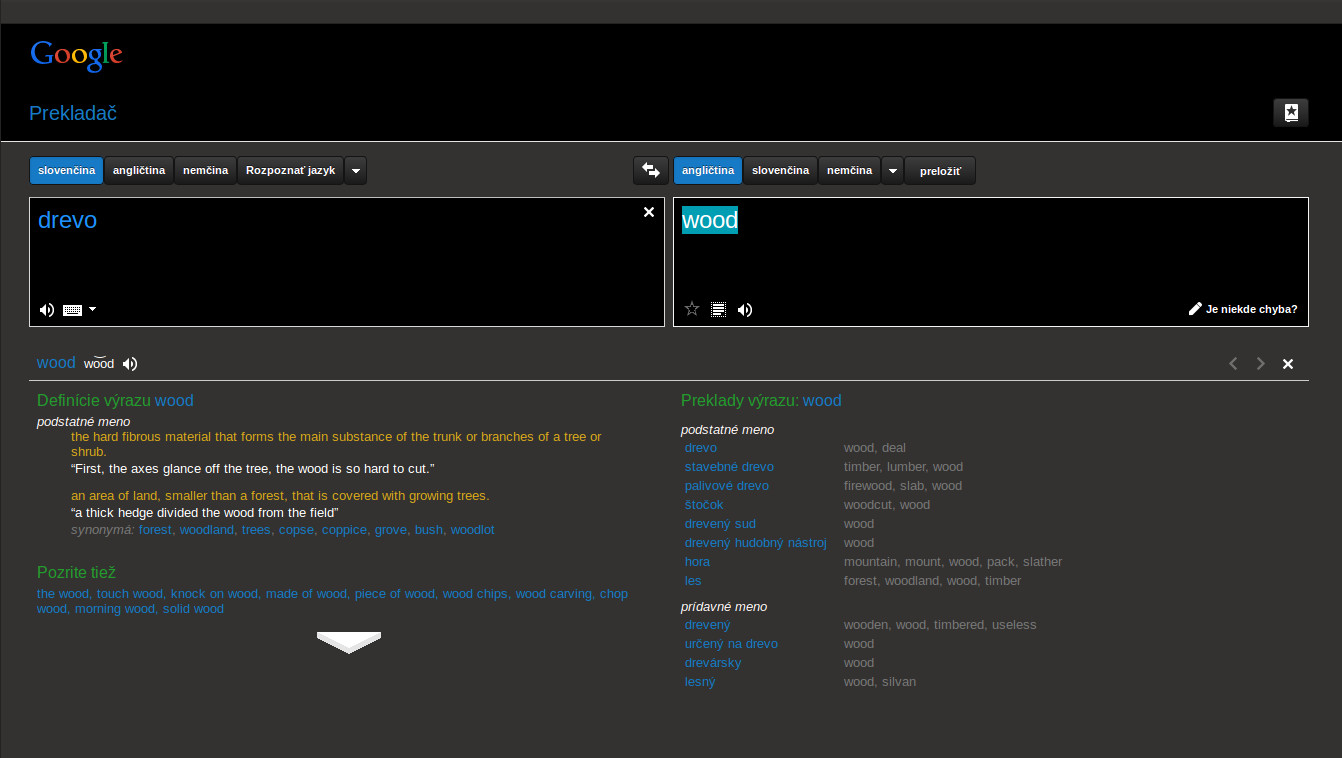This screenshot has width=1342, height=758.
Task: Listen to the translation wood
Action: [x=745, y=310]
